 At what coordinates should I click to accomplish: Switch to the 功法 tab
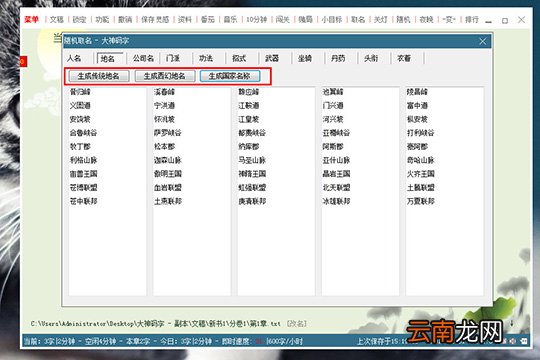206,58
